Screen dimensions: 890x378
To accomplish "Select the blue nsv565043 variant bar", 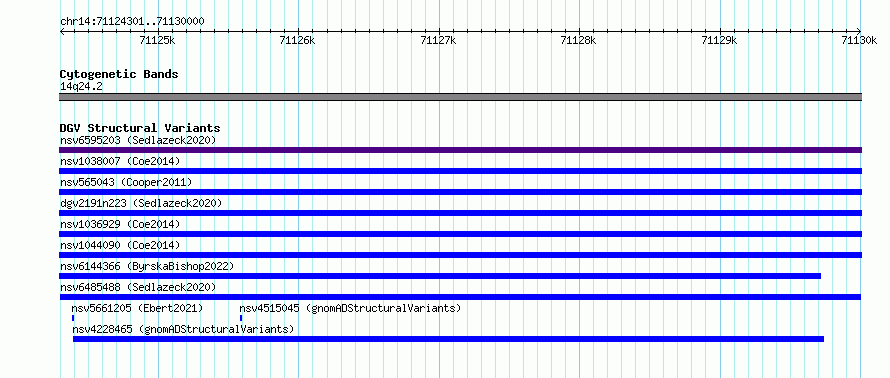I will 460,192.
